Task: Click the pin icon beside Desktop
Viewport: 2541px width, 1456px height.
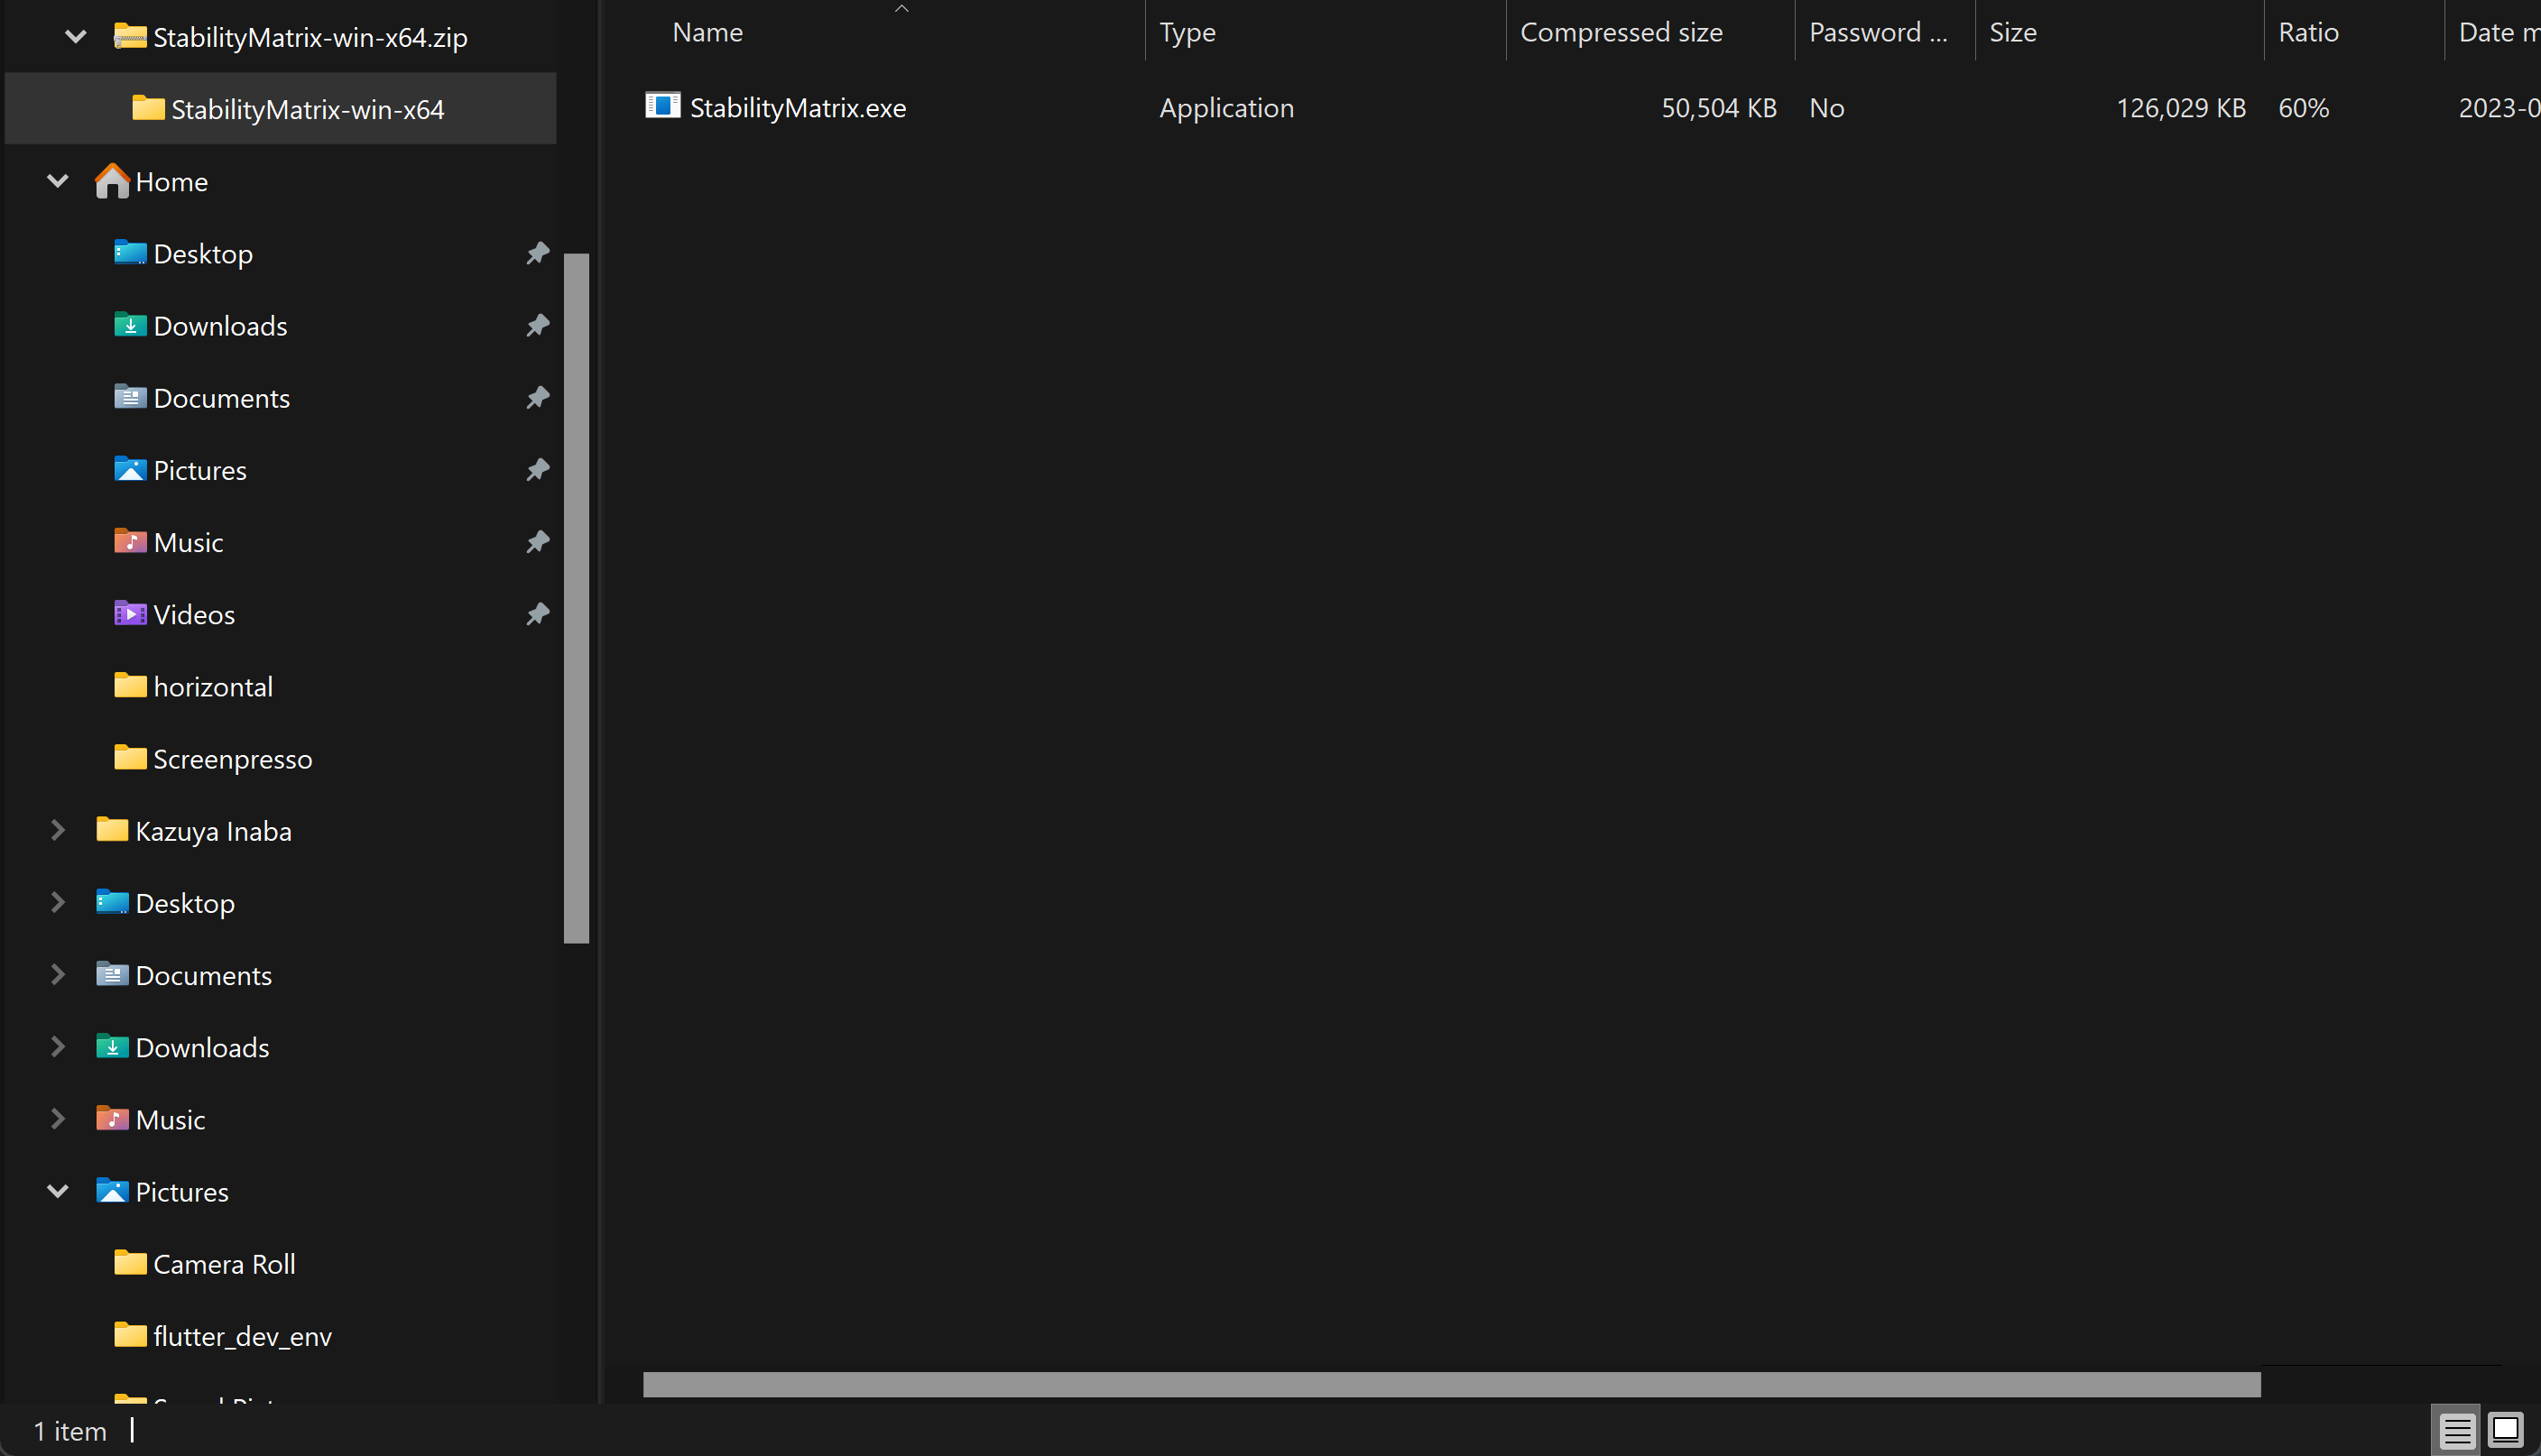Action: [538, 254]
